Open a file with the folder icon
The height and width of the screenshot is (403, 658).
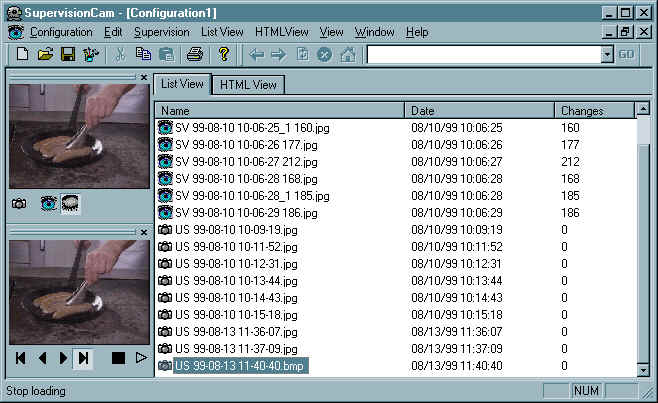click(45, 54)
